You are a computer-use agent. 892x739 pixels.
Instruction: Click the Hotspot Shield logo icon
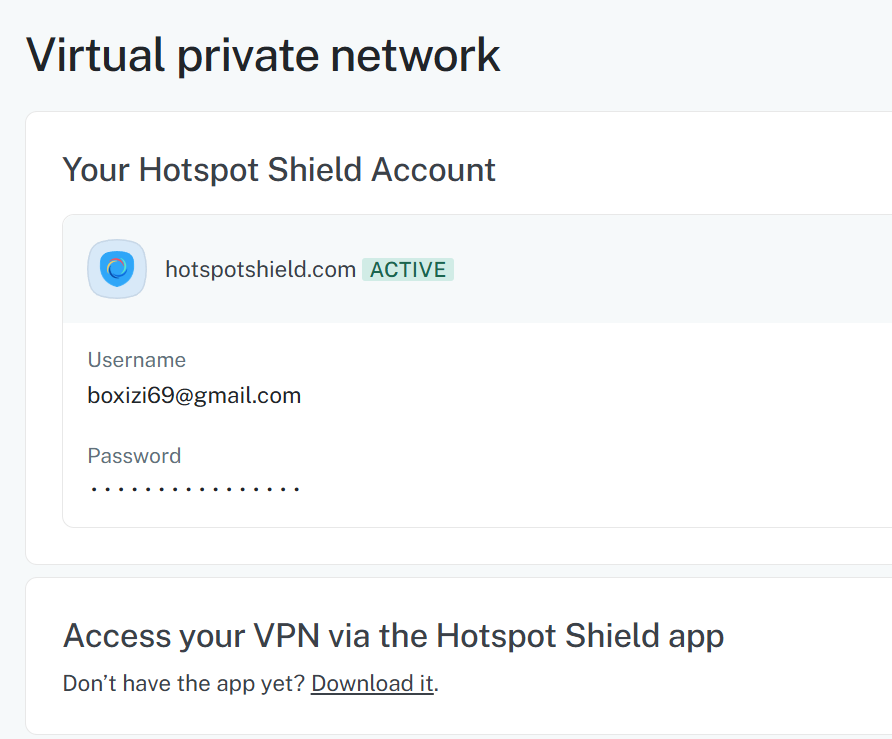(117, 269)
